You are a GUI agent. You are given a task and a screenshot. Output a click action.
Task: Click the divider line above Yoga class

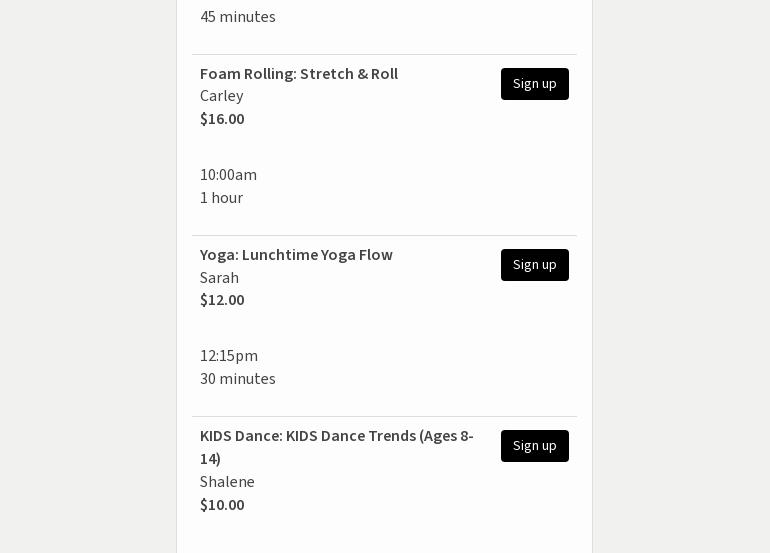click(x=384, y=235)
